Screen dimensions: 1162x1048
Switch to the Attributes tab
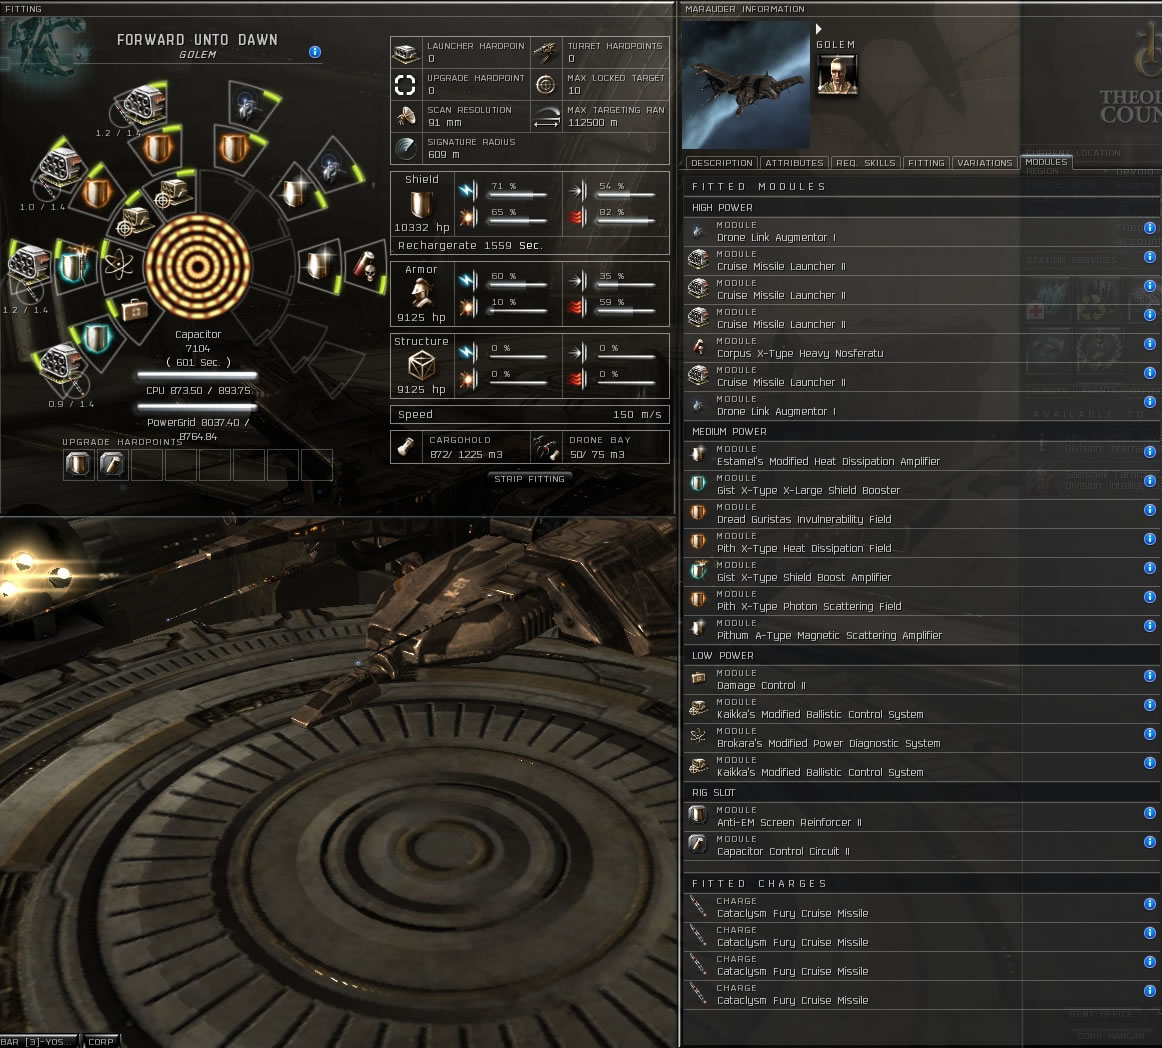point(794,163)
